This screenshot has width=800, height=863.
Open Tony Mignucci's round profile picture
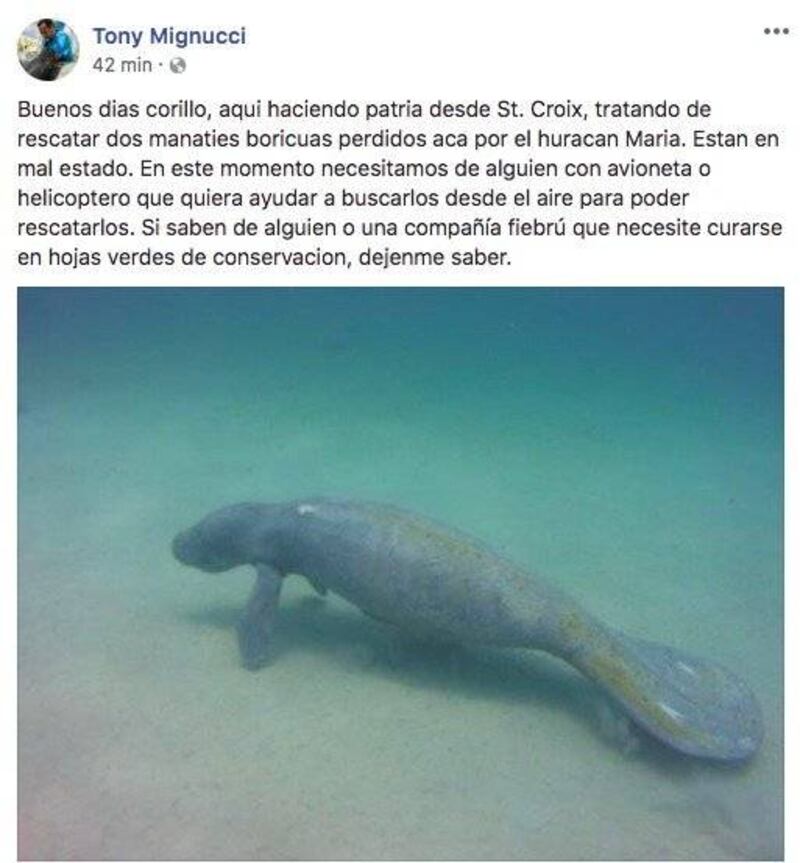[x=48, y=50]
